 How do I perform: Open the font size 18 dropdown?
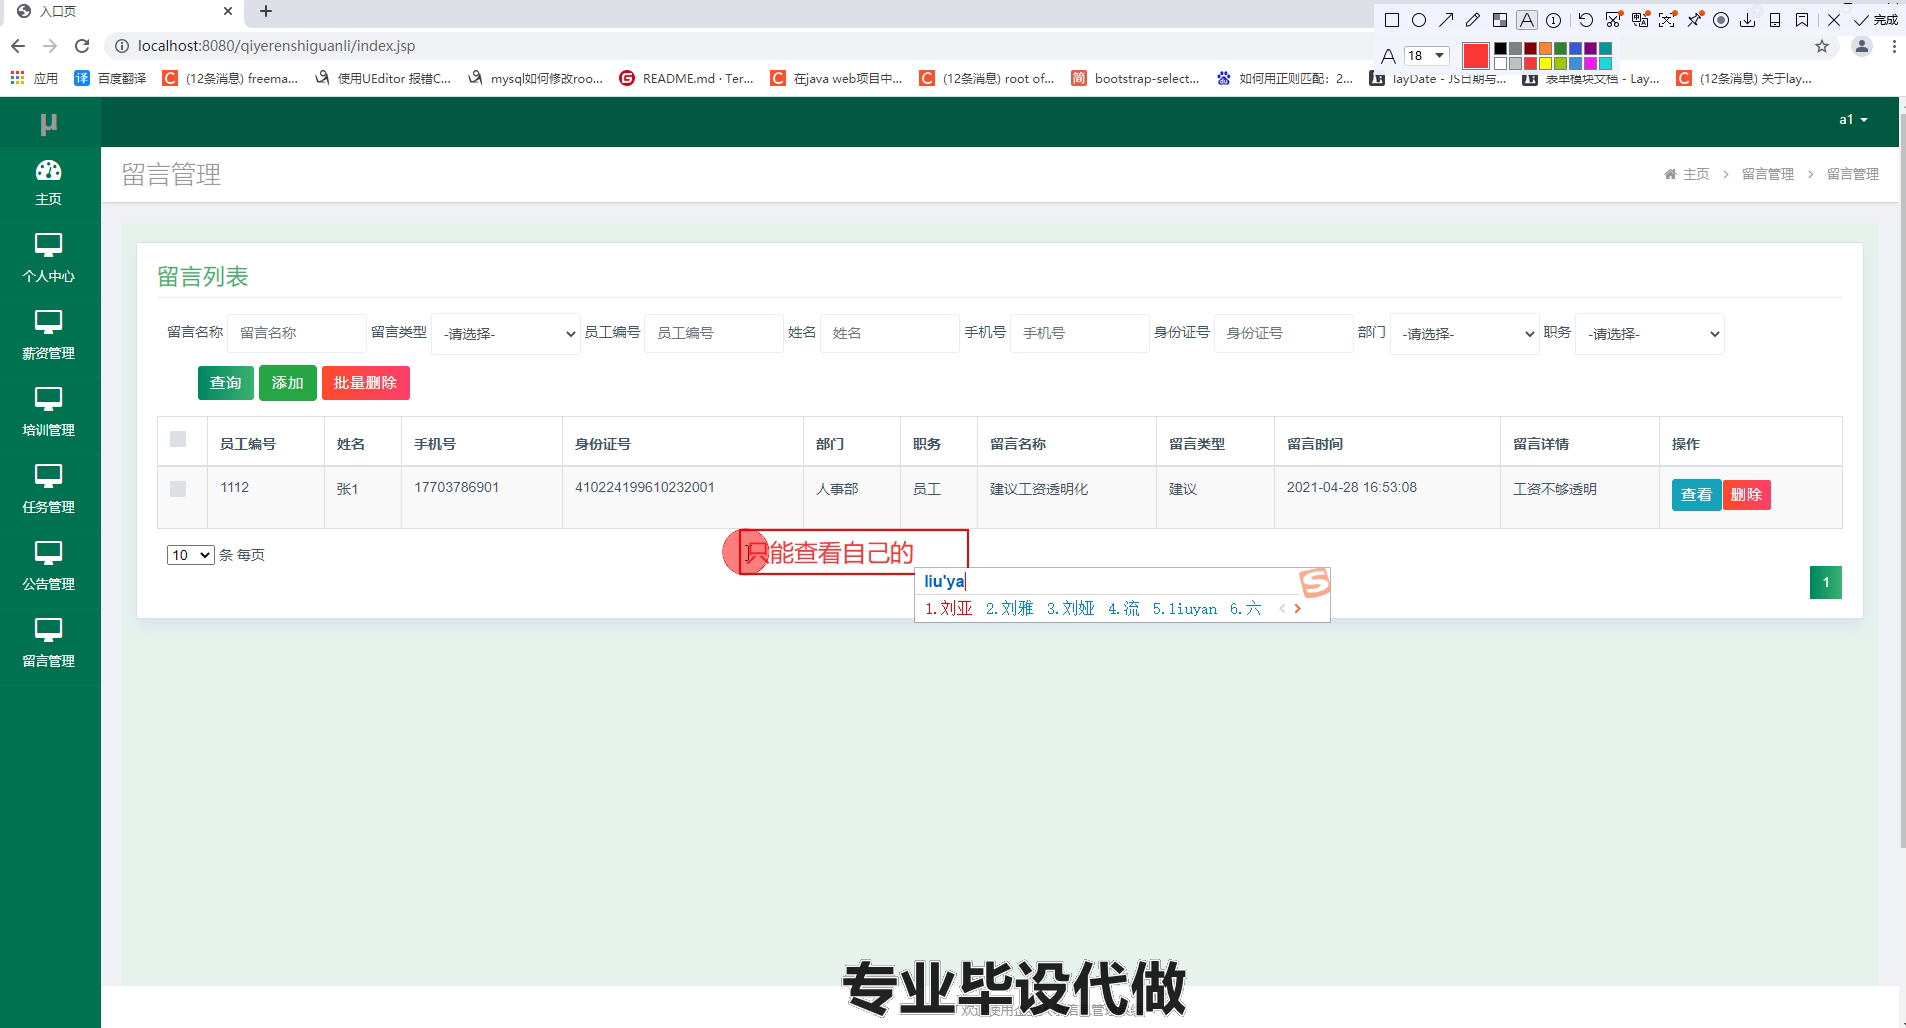(1427, 55)
